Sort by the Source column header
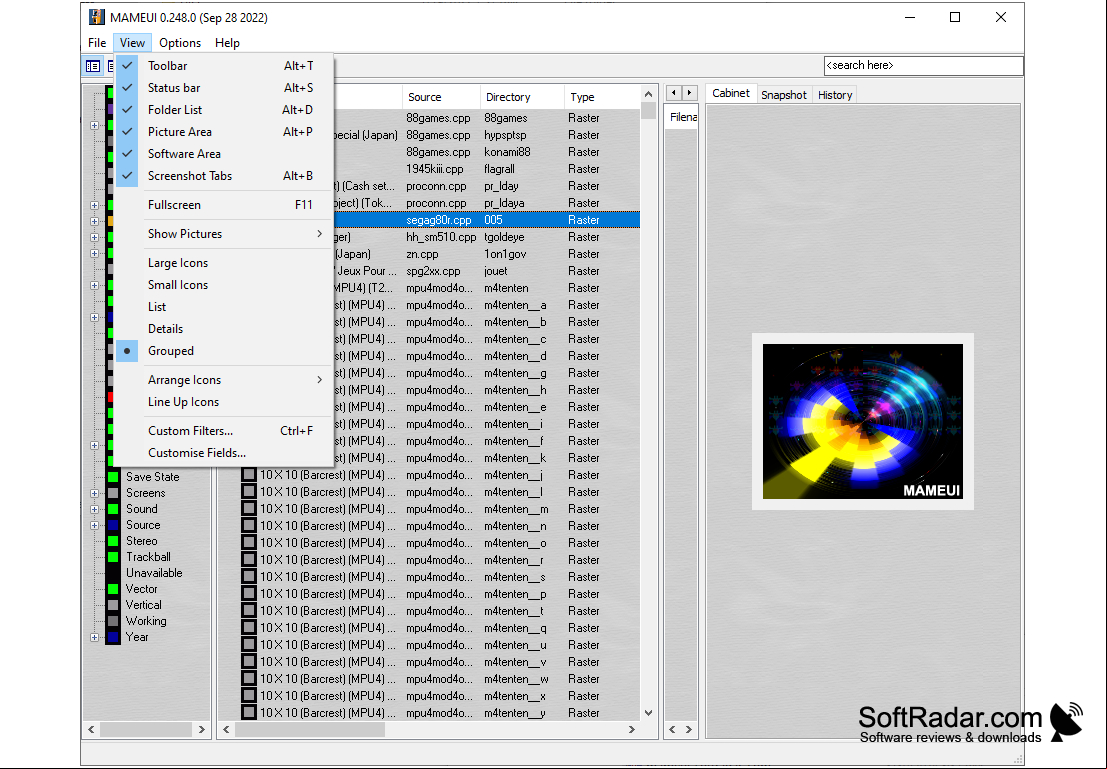 (x=441, y=97)
